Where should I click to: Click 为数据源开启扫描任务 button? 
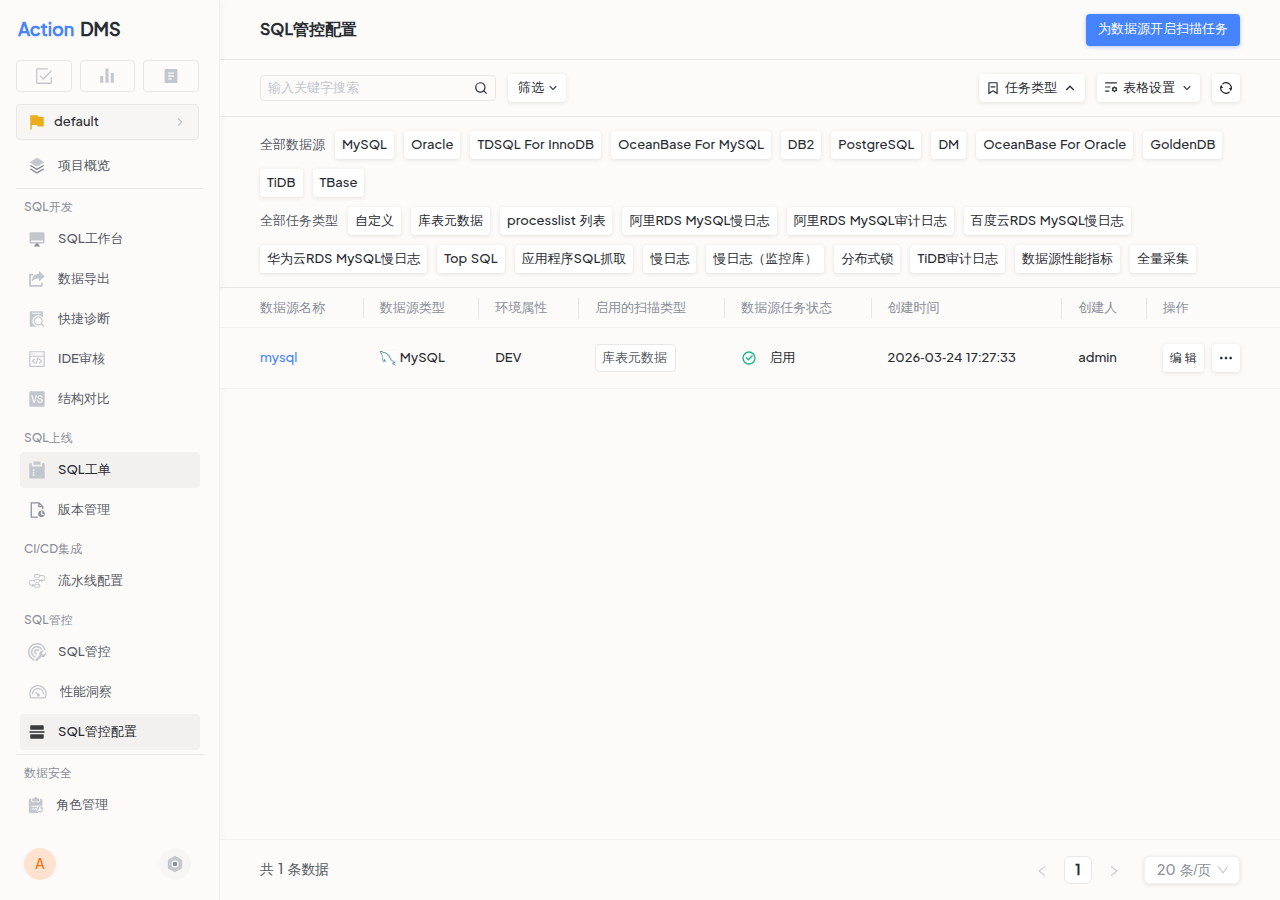(x=1162, y=30)
